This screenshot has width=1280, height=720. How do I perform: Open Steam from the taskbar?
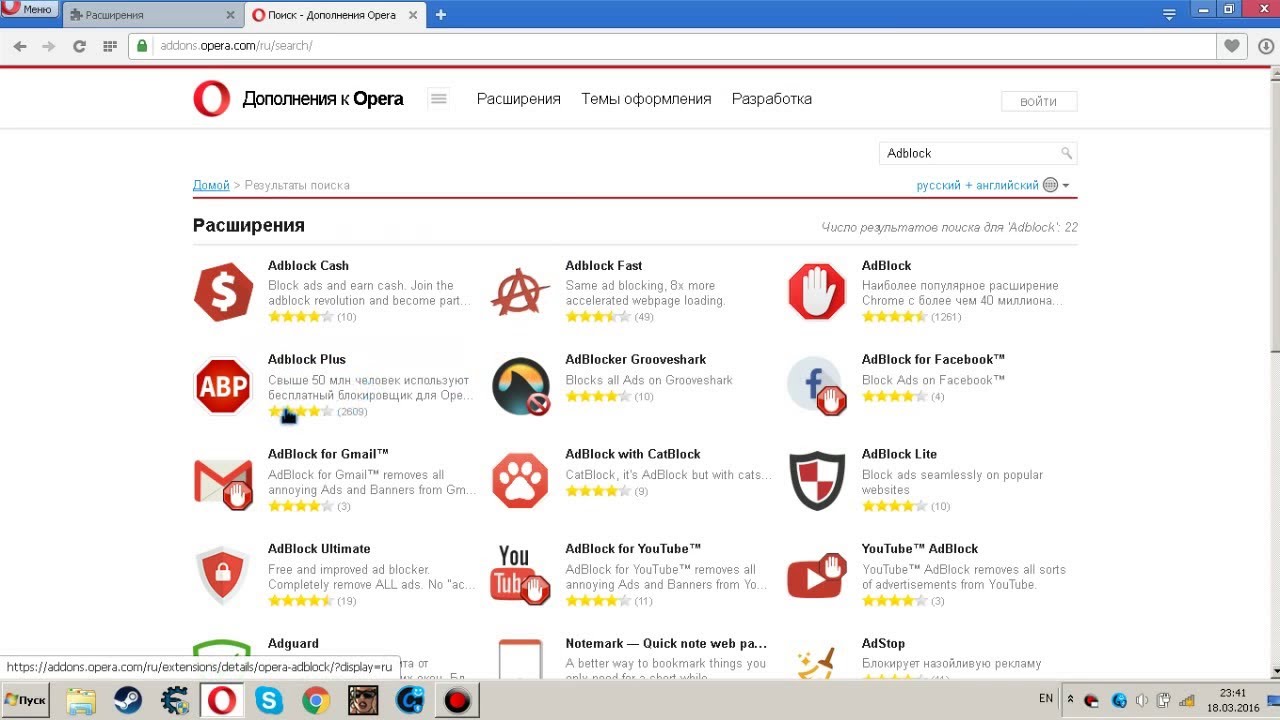128,701
